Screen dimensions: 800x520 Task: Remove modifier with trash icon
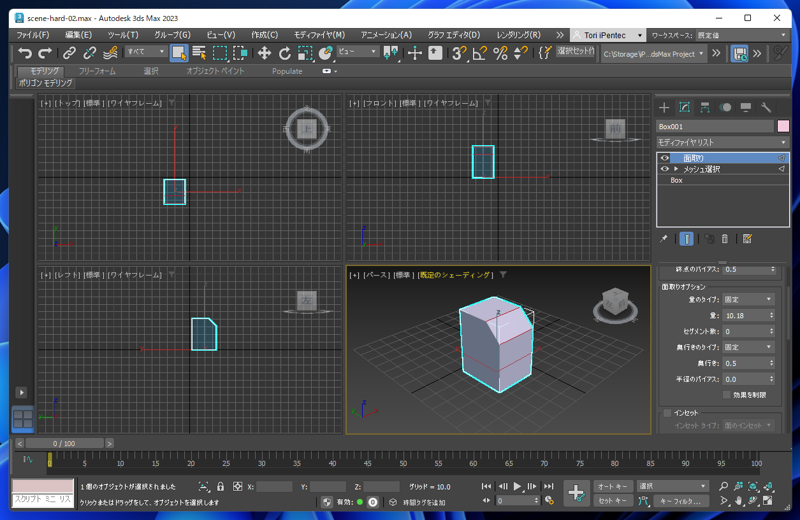(724, 238)
